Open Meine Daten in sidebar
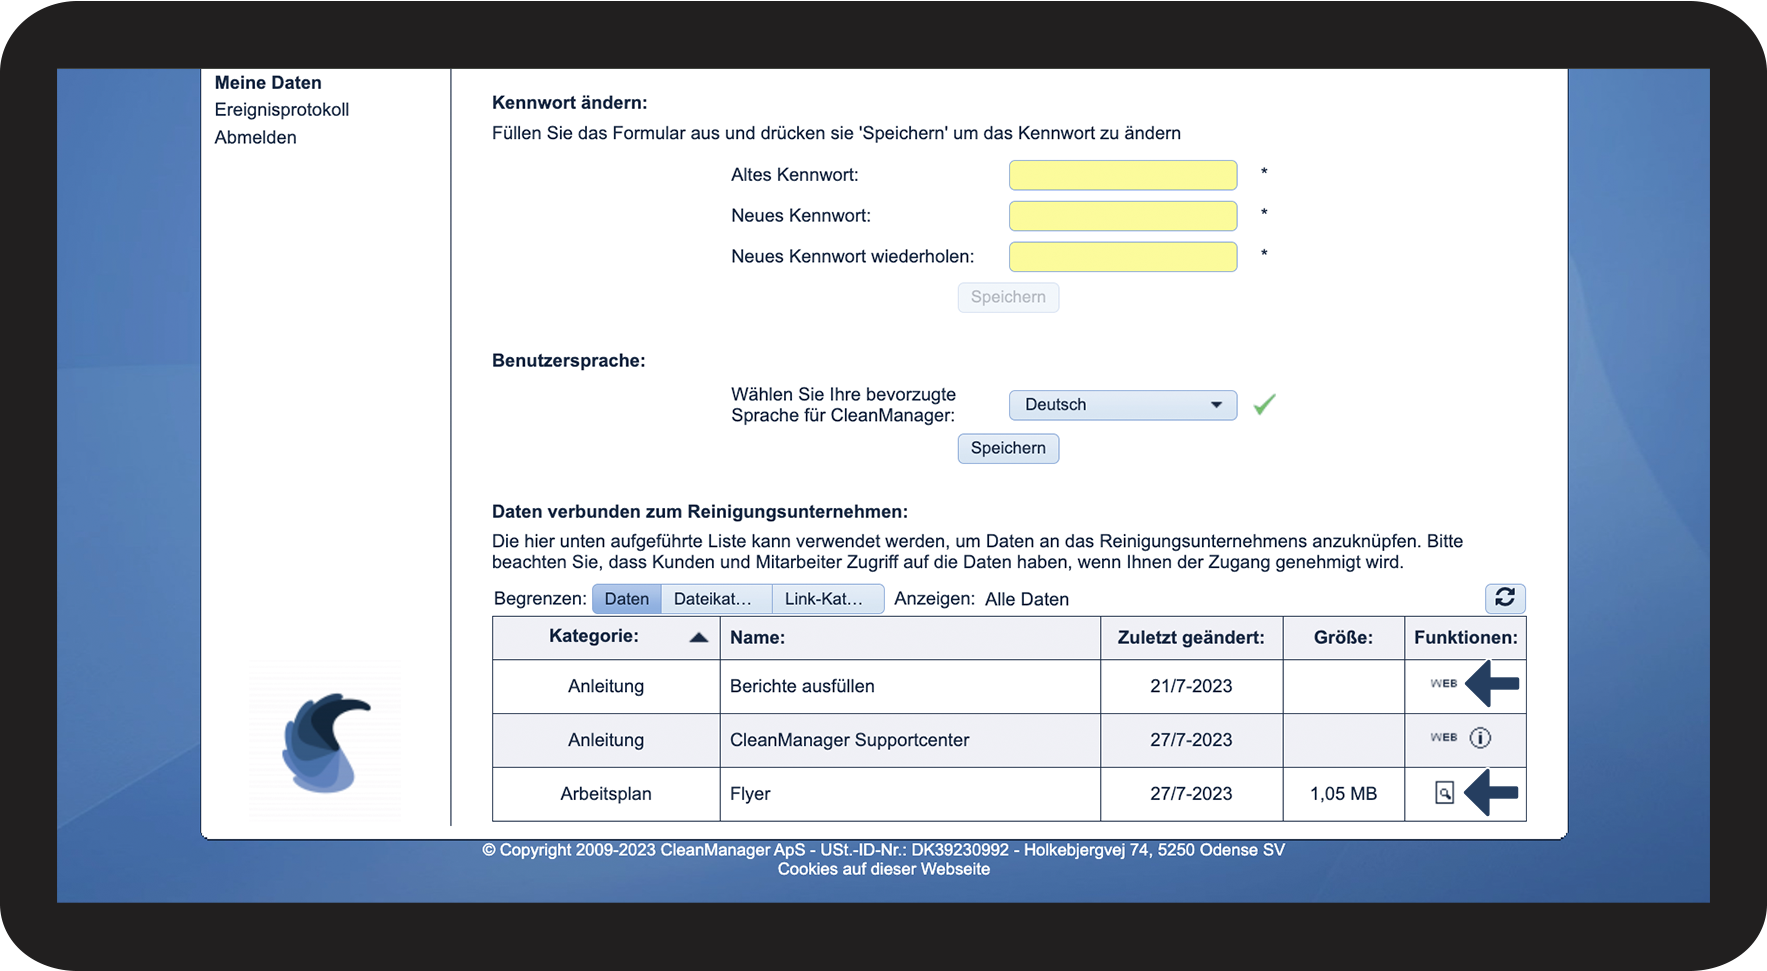 point(268,83)
